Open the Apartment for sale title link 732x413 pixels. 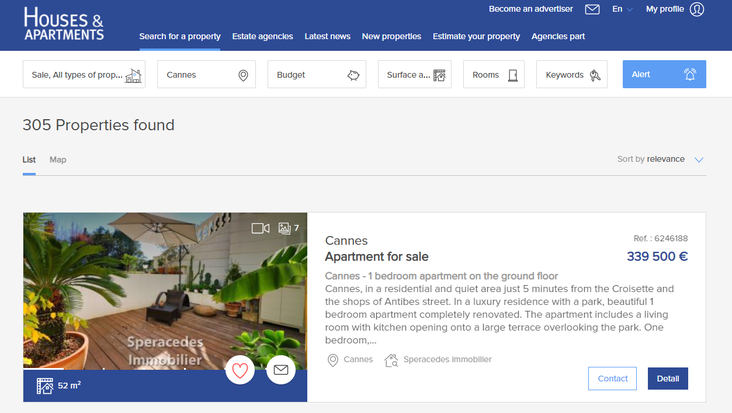pos(377,257)
